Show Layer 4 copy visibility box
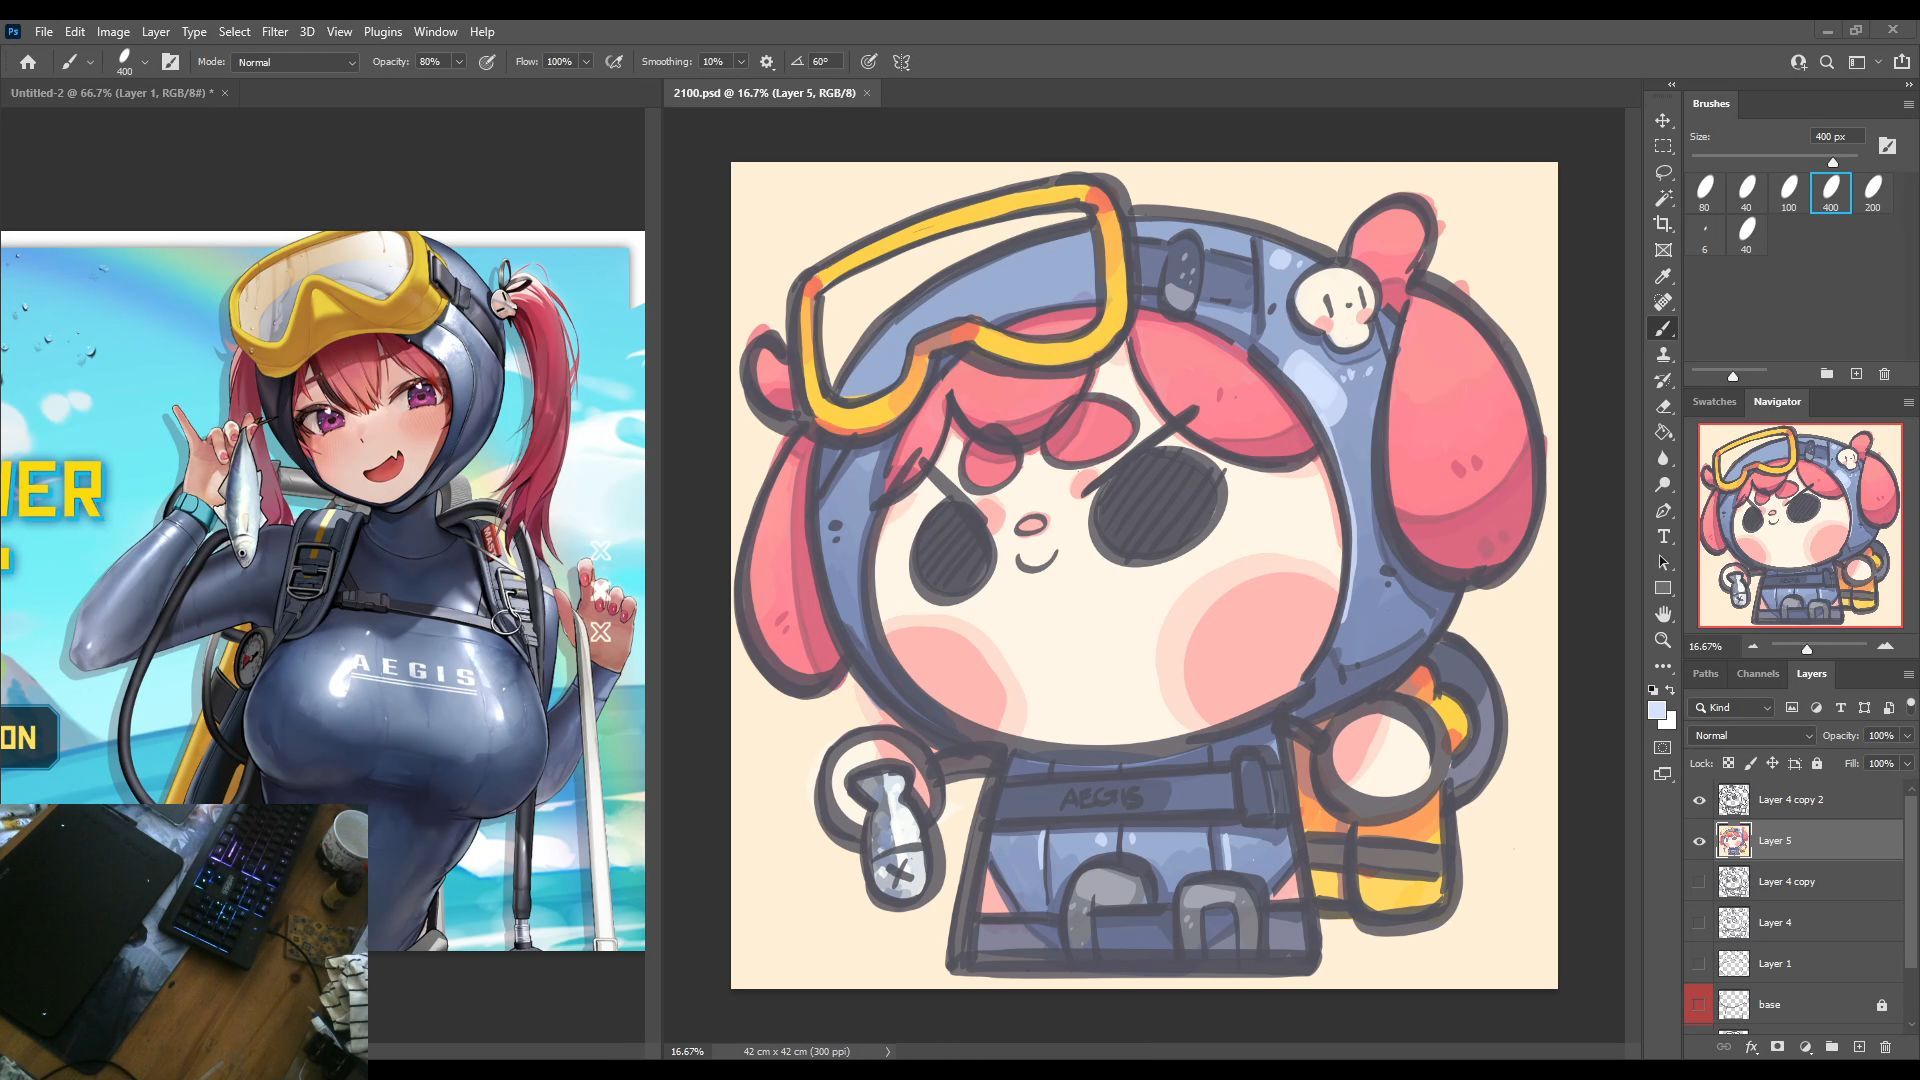Screen dimensions: 1920x1080 click(1699, 882)
